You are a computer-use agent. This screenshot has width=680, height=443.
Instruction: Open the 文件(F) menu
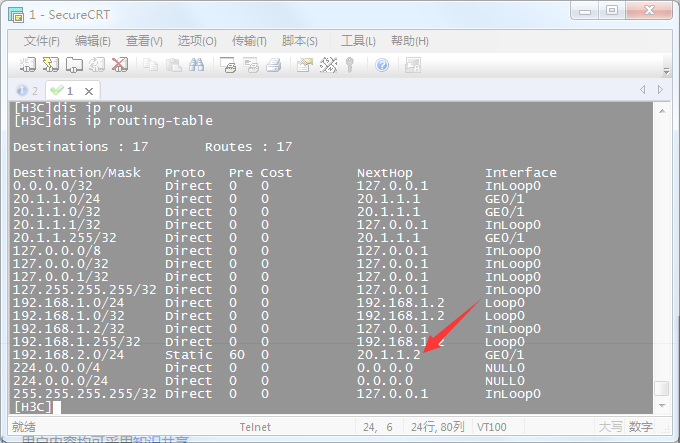coord(42,41)
